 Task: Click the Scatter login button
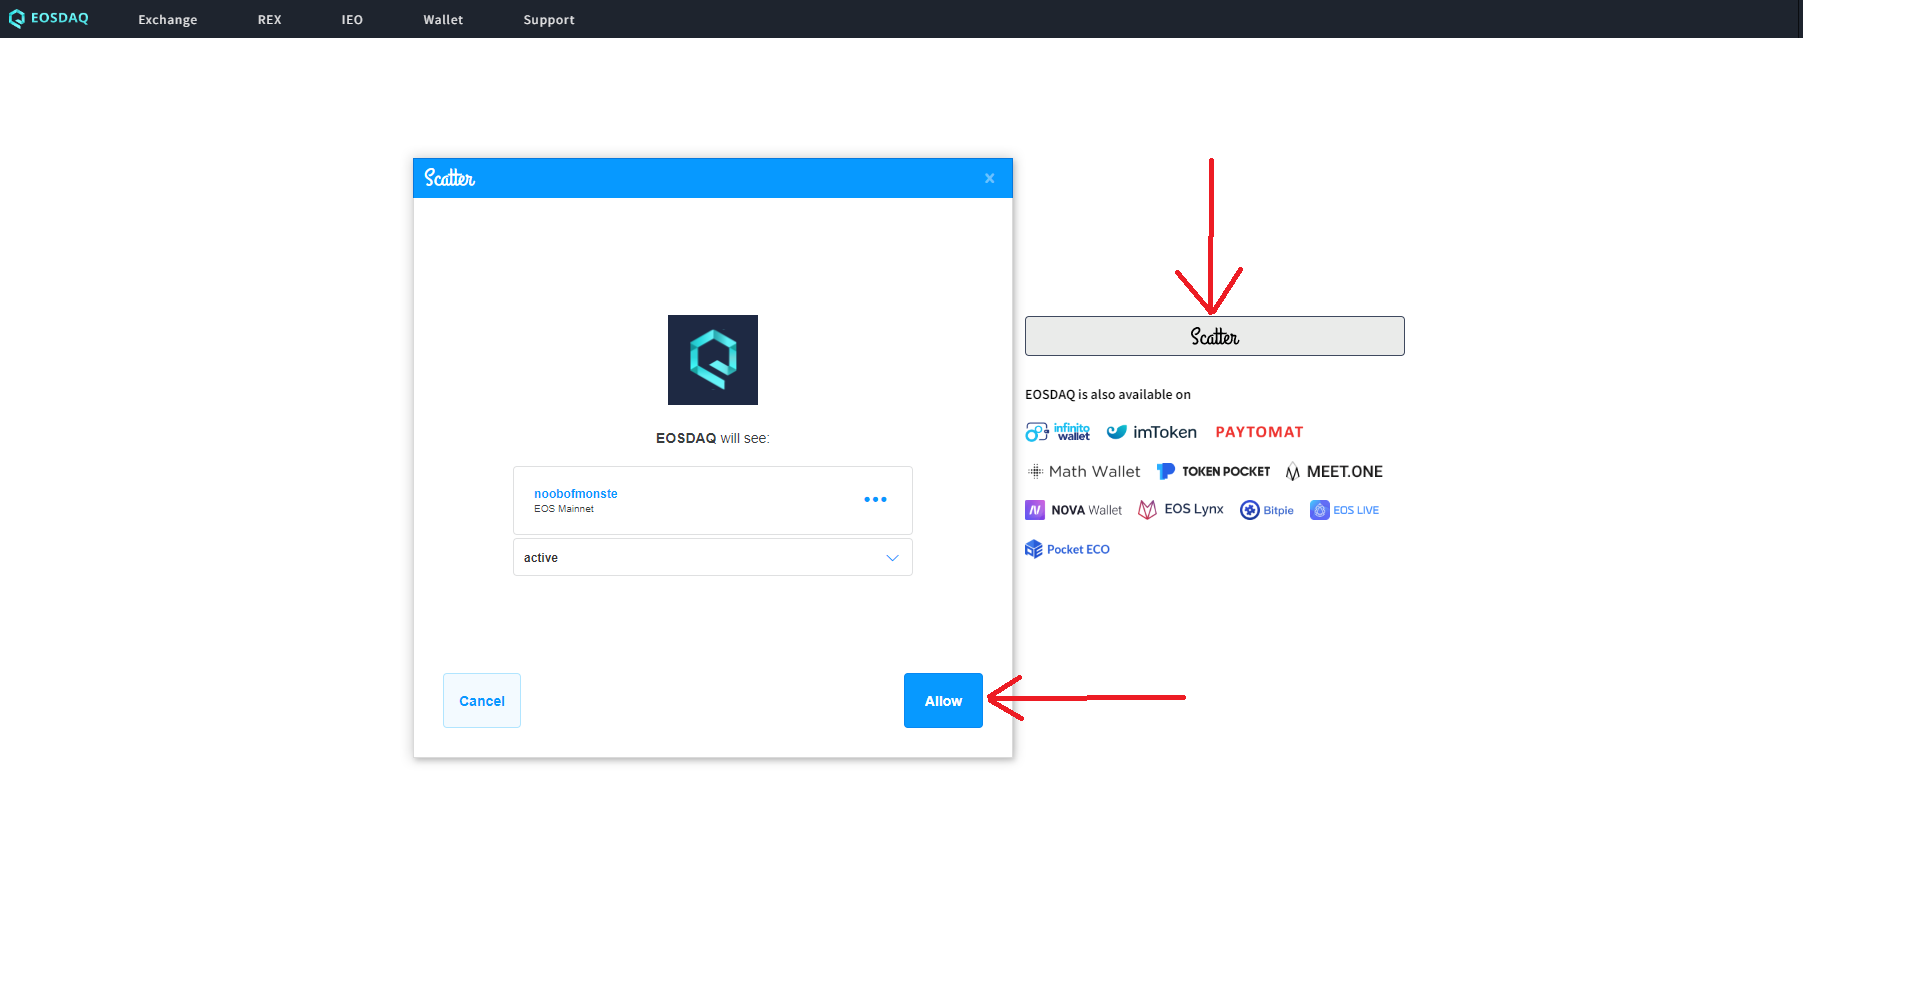pyautogui.click(x=1215, y=336)
